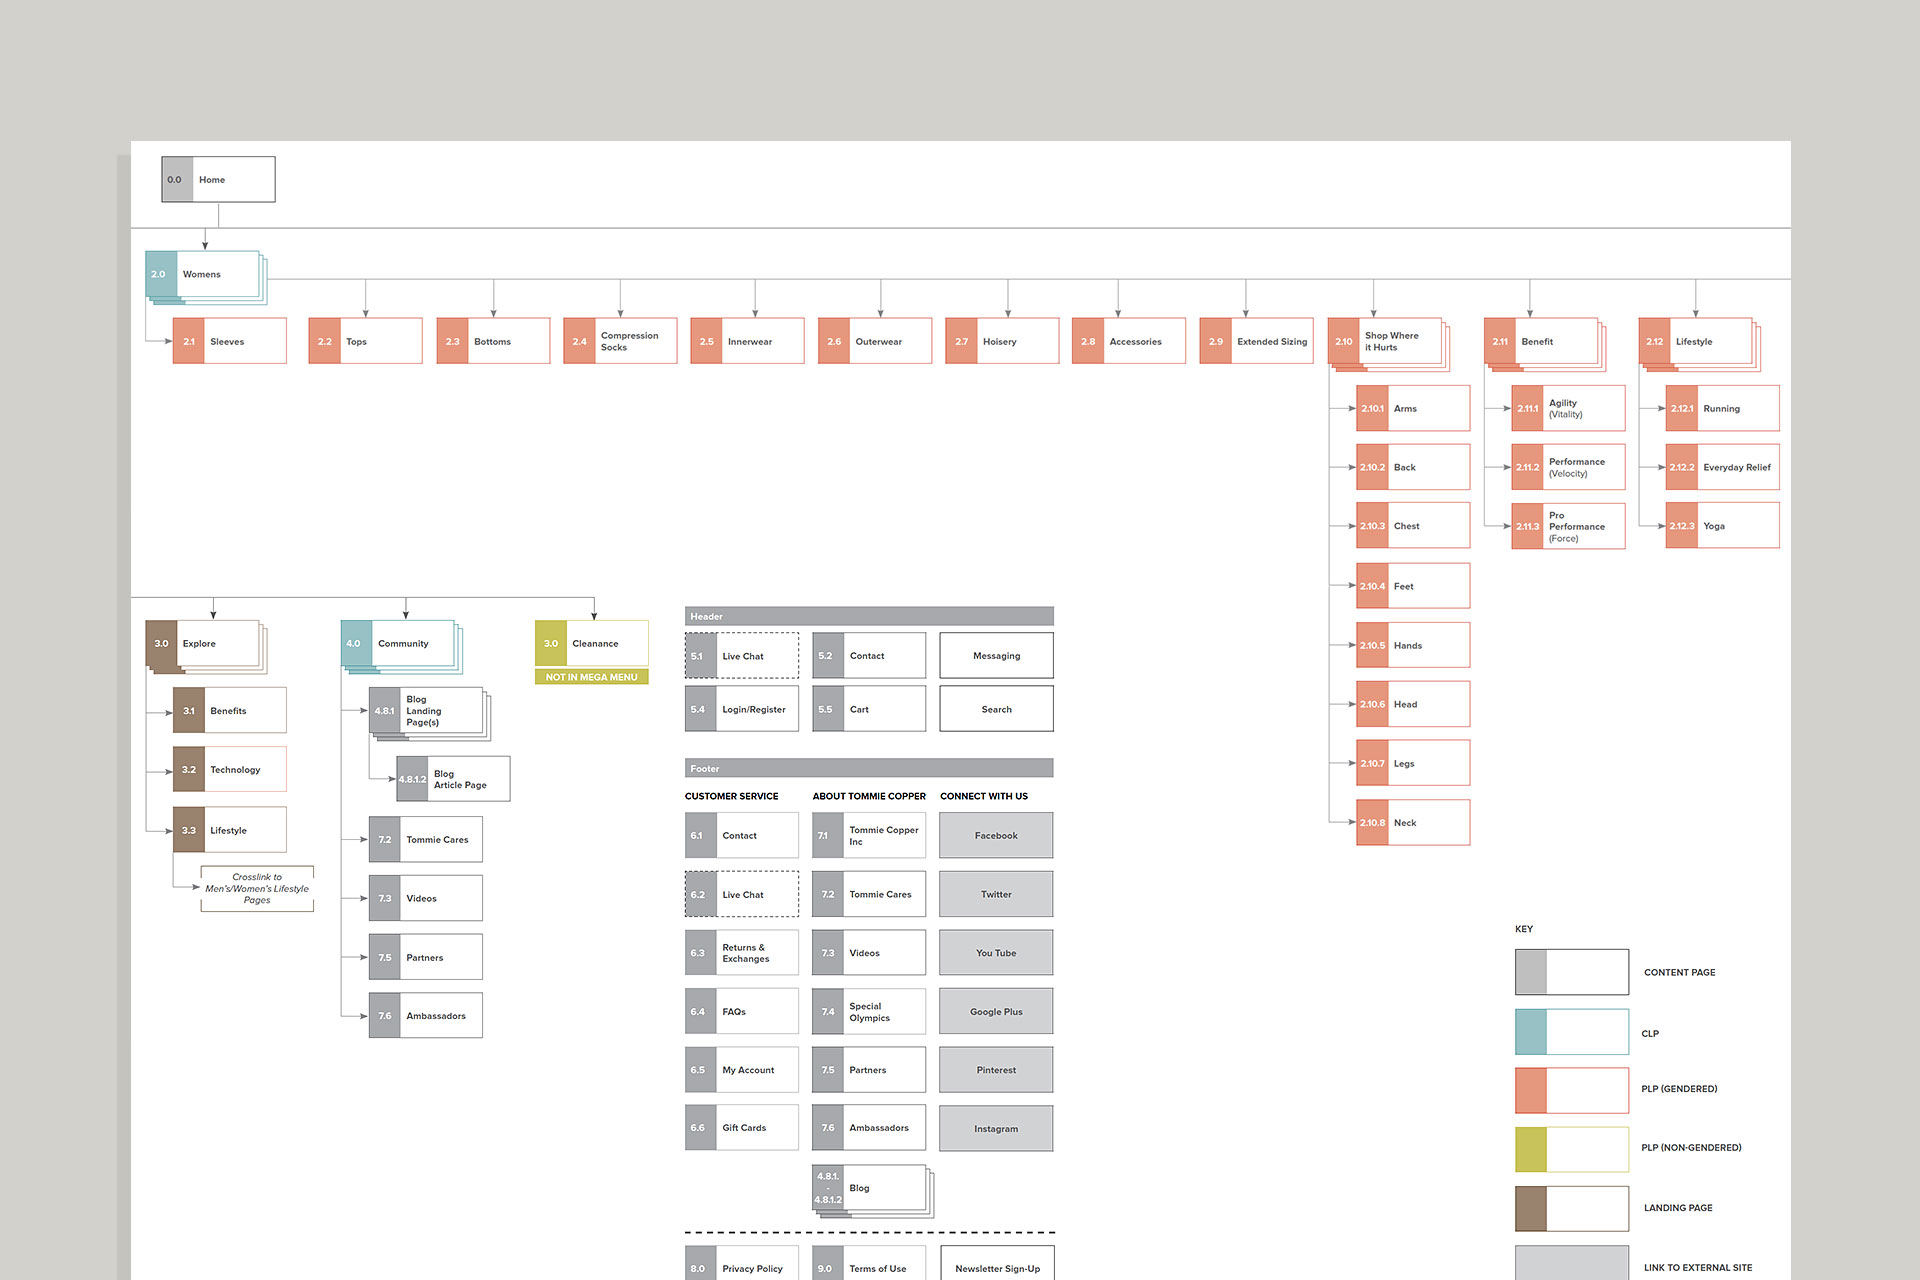Select the Messaging box in Header

point(996,656)
